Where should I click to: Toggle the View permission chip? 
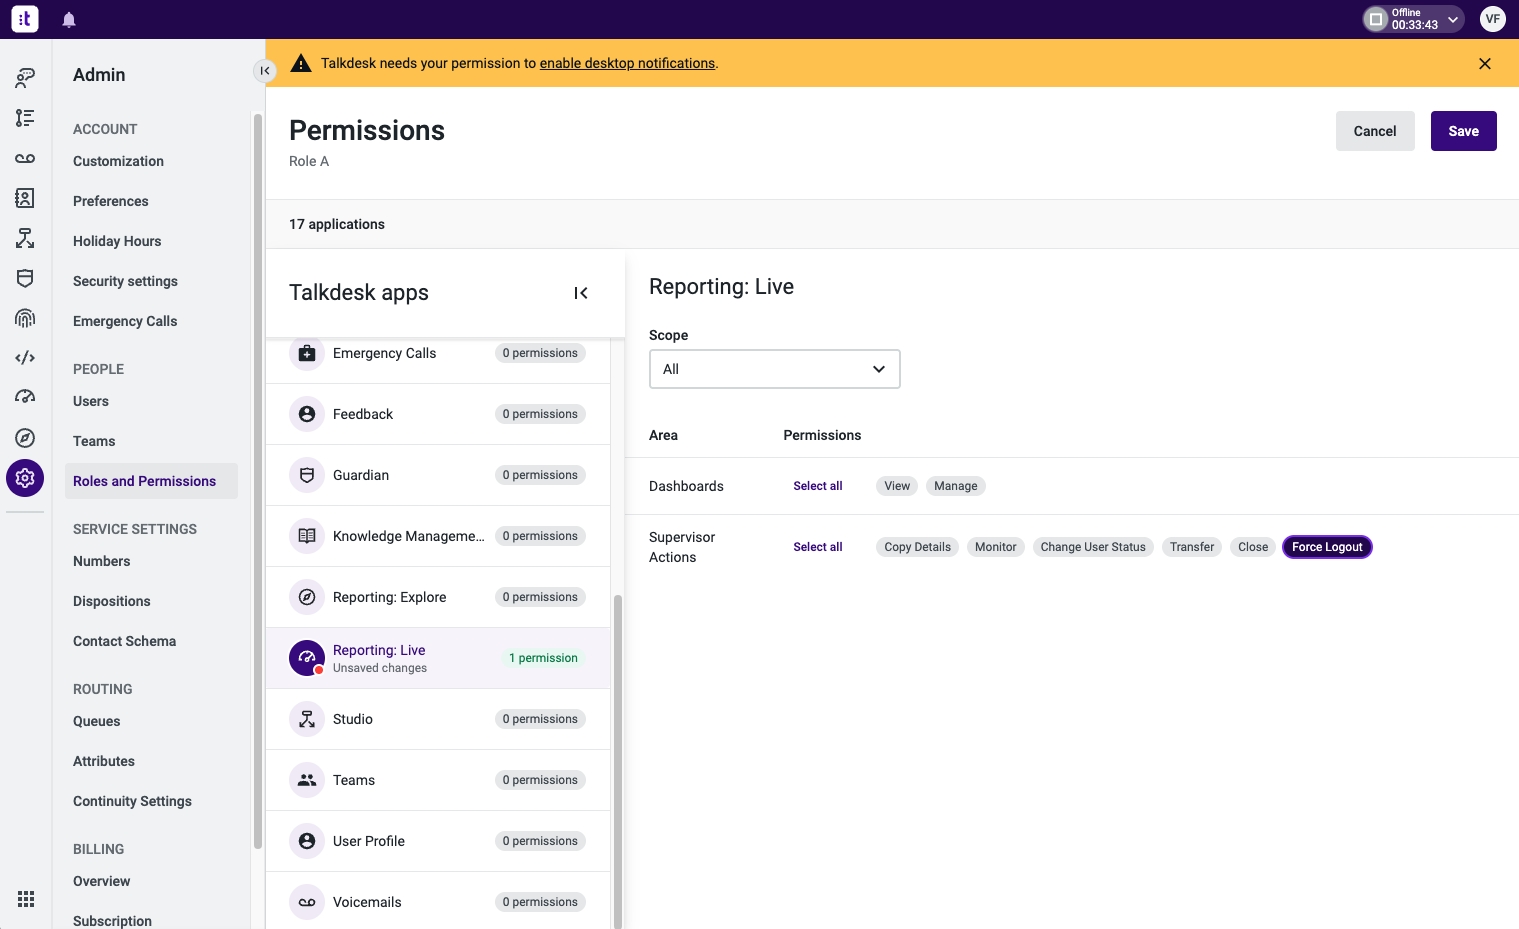point(897,486)
